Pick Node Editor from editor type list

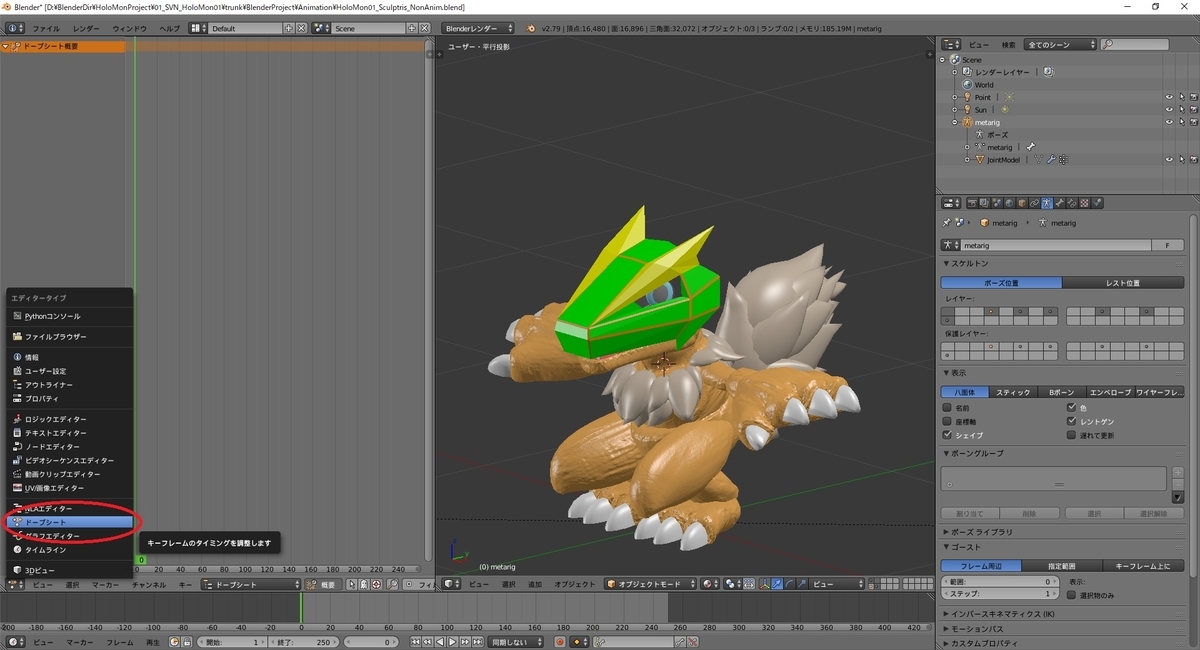click(70, 446)
